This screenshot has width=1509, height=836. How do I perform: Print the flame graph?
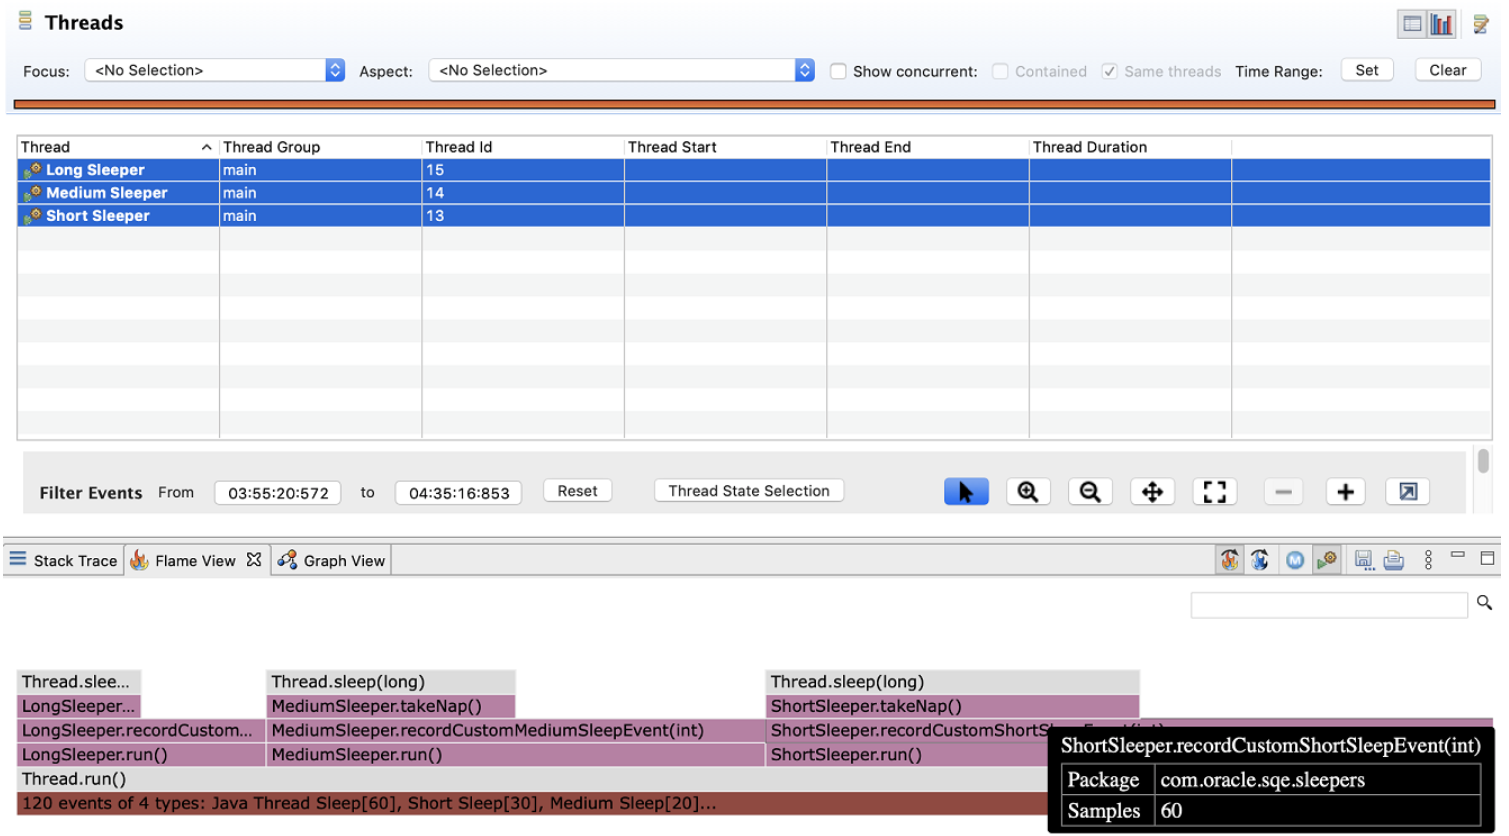click(1395, 559)
